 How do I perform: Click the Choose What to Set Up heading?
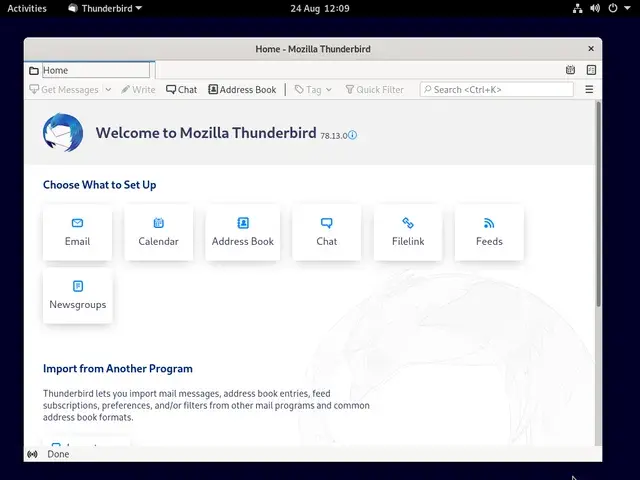pos(100,184)
